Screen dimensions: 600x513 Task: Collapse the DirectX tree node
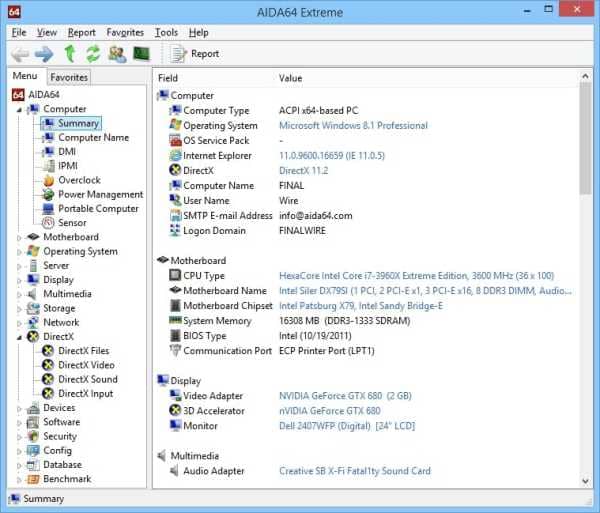coord(19,337)
